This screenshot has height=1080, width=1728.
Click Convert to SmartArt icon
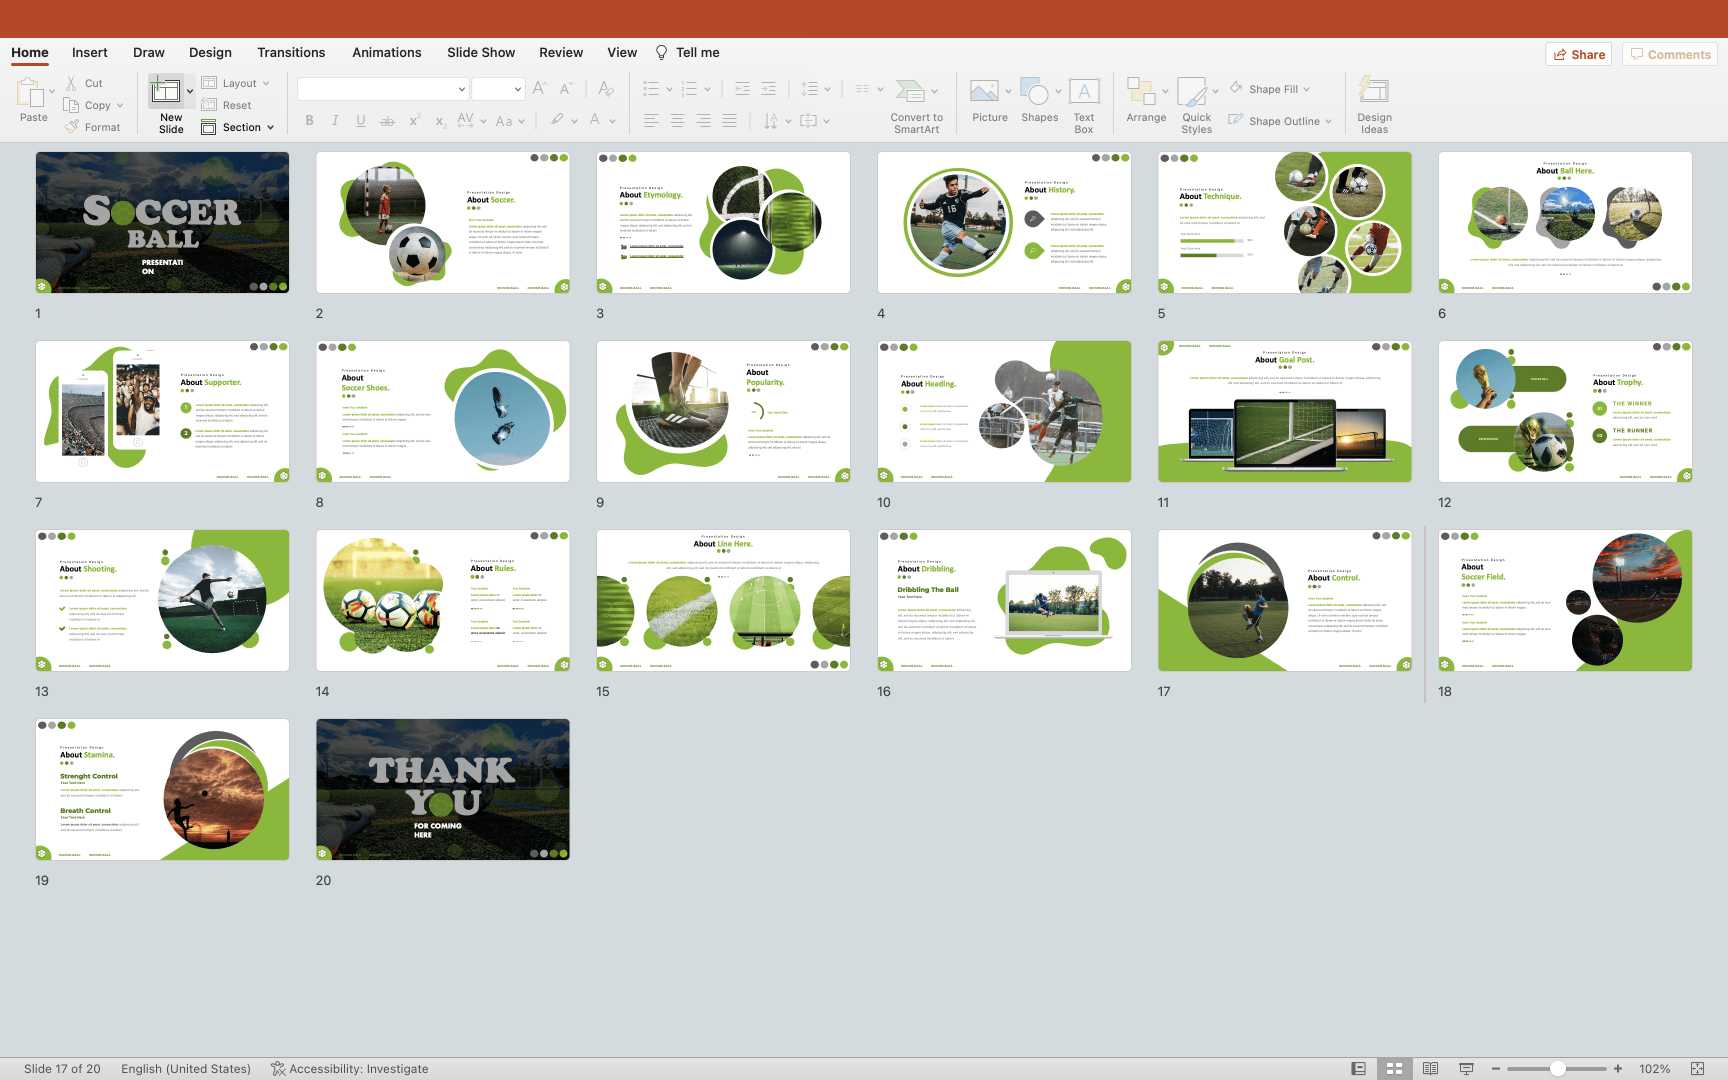tap(910, 93)
